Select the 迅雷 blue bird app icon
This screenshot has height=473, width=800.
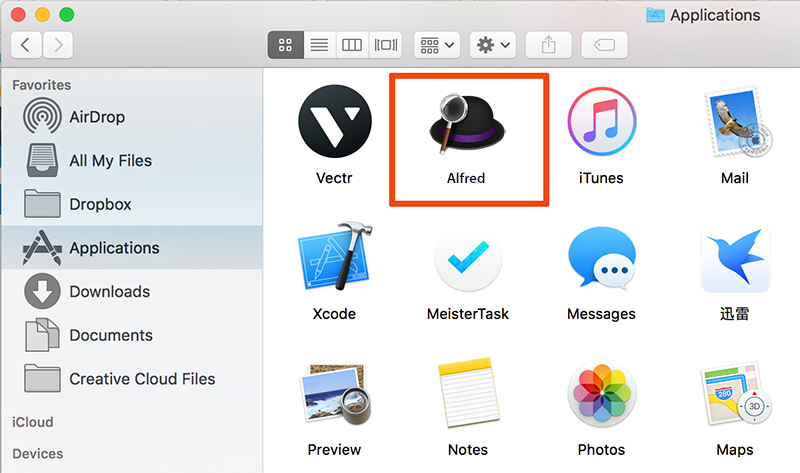[735, 258]
